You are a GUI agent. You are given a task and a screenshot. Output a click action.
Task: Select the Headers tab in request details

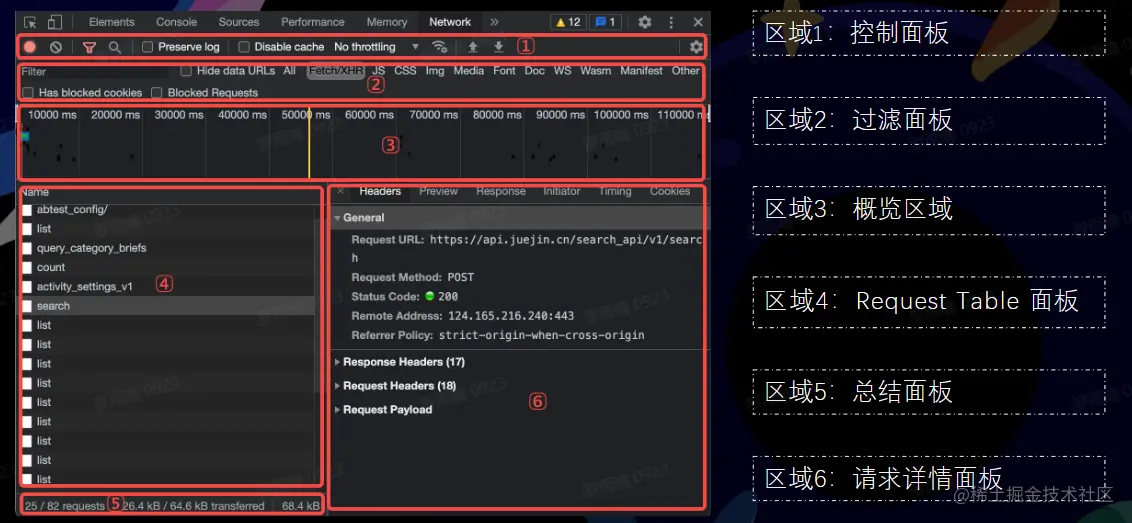point(380,191)
